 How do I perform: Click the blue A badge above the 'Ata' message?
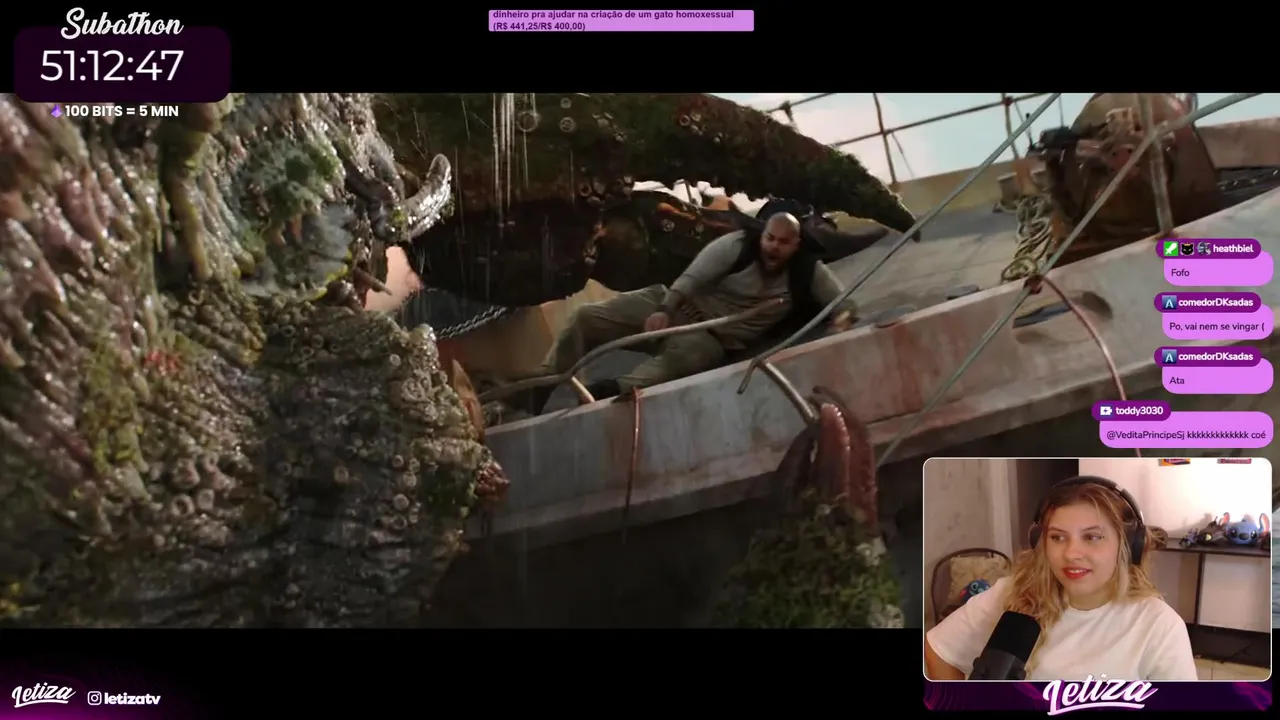pos(1169,356)
